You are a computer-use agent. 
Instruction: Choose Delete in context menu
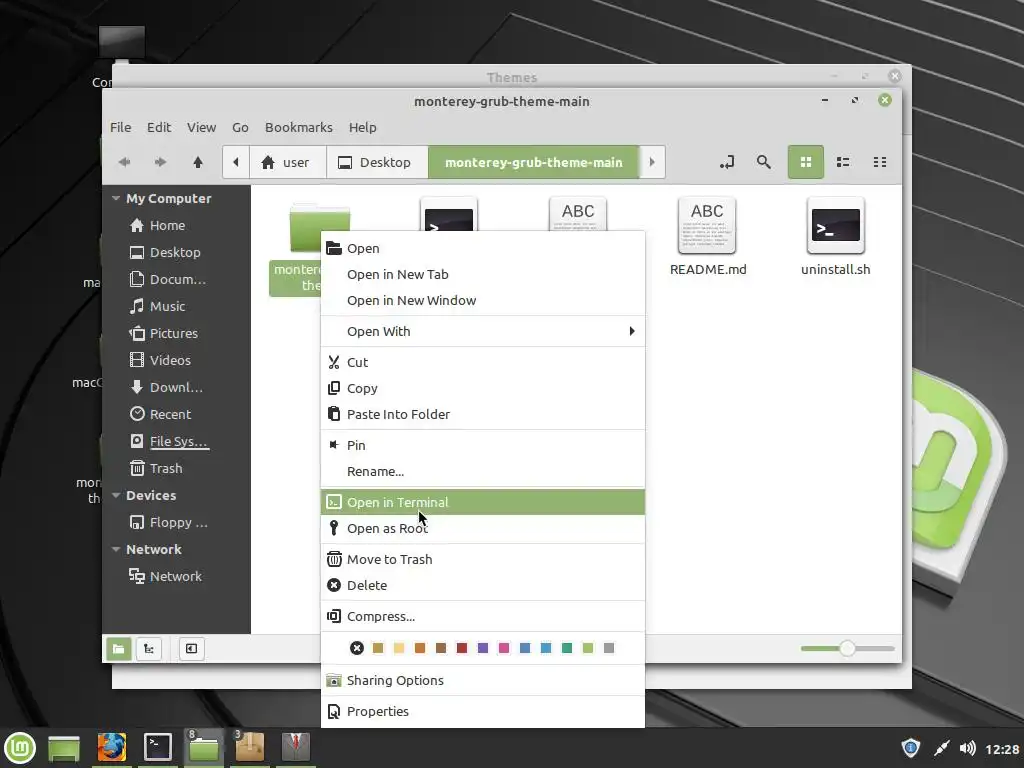point(483,585)
